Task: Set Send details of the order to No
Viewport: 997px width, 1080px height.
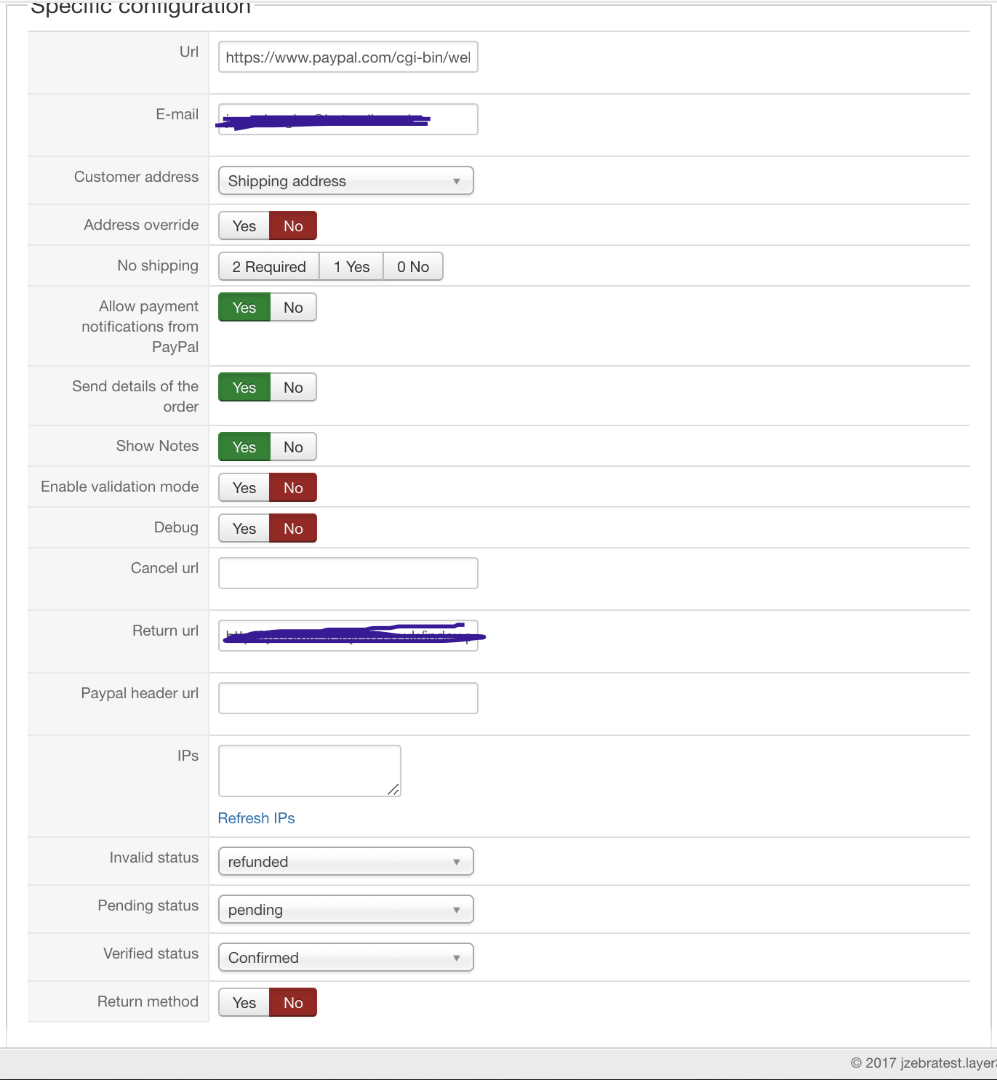Action: [293, 388]
